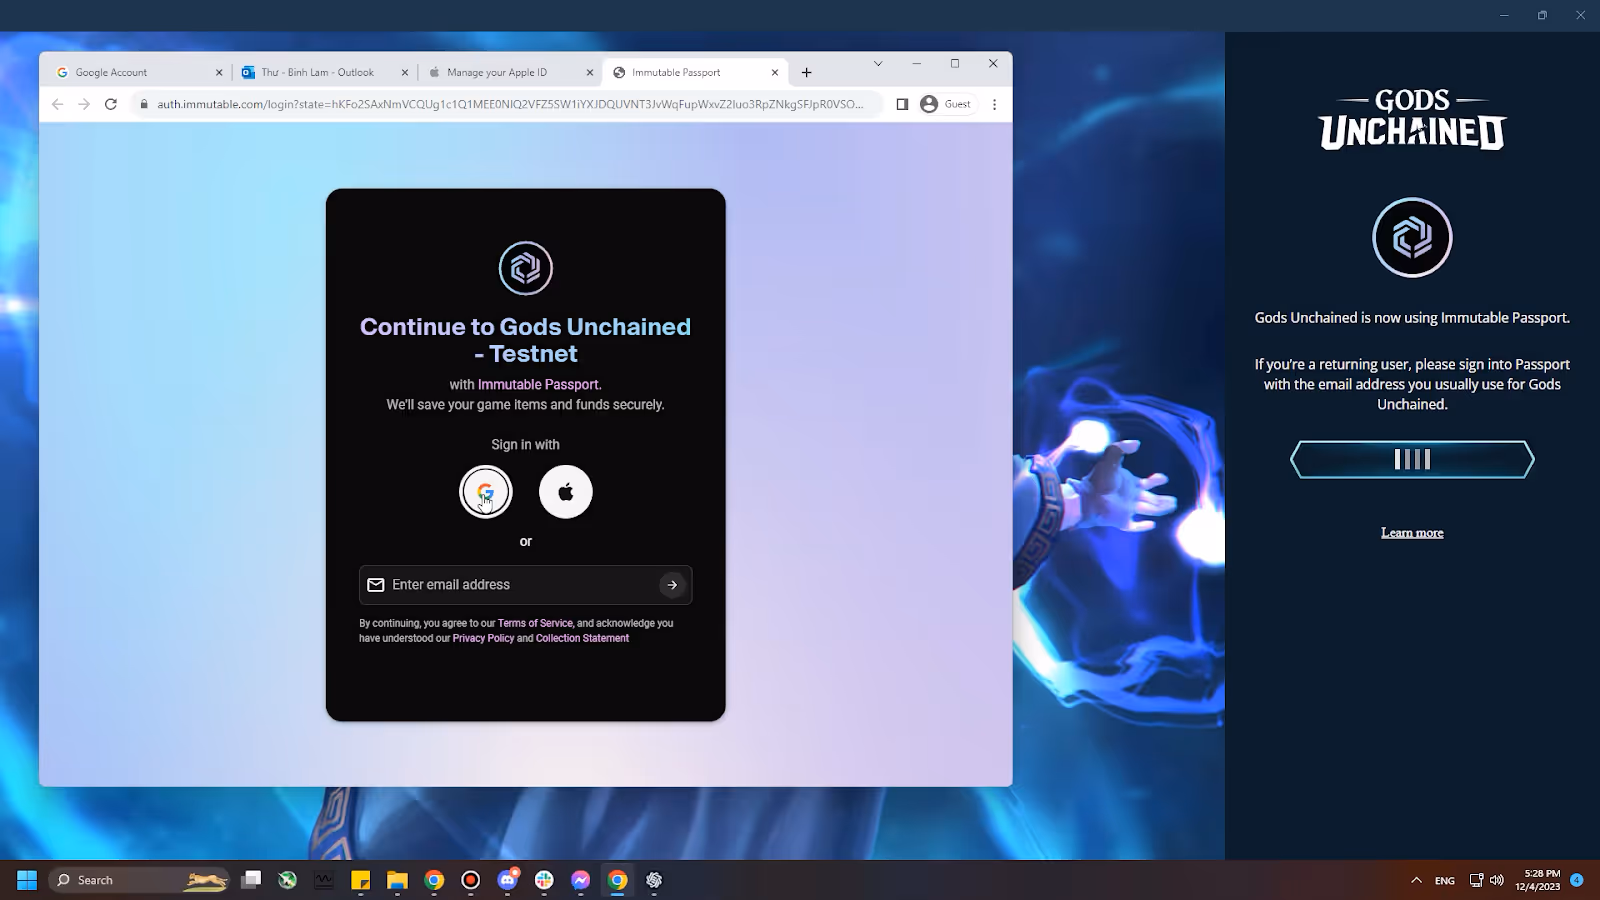This screenshot has height=900, width=1600.
Task: Open the first Chrome icon on the taskbar
Action: click(x=434, y=880)
